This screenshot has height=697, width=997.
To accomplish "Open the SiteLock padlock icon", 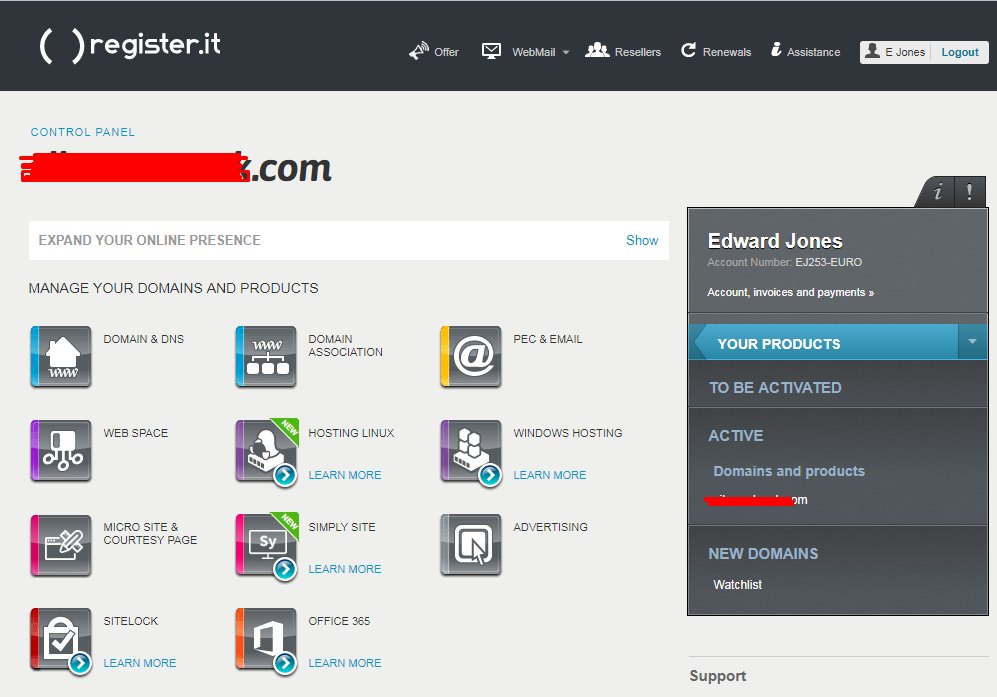I will [x=61, y=639].
